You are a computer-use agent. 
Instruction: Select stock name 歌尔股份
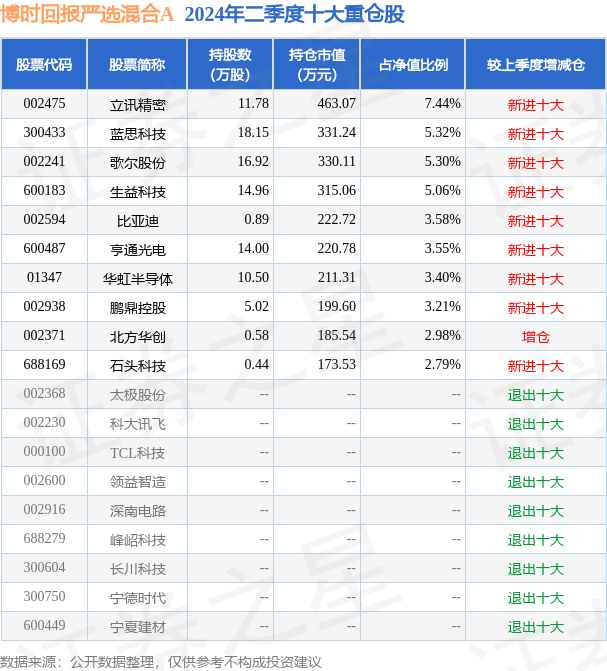[137, 163]
